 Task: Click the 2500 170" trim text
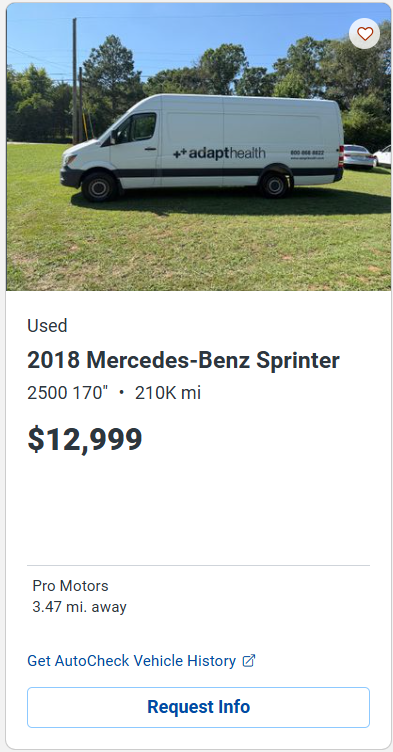[x=68, y=393]
